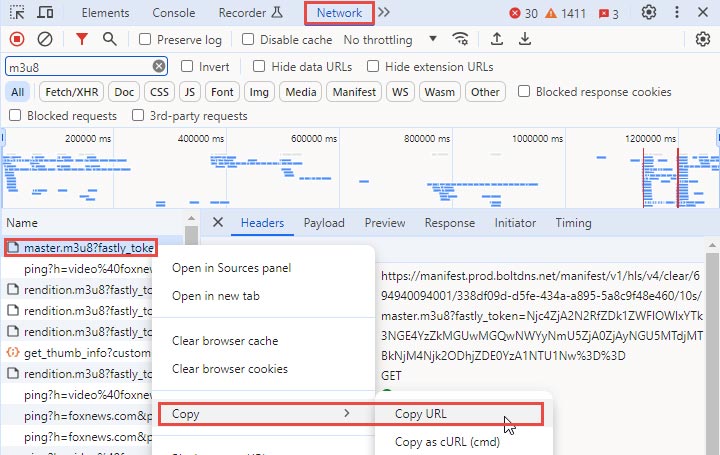This screenshot has width=720, height=455.
Task: Open the three-dot customize DevTools menu
Action: 676,12
